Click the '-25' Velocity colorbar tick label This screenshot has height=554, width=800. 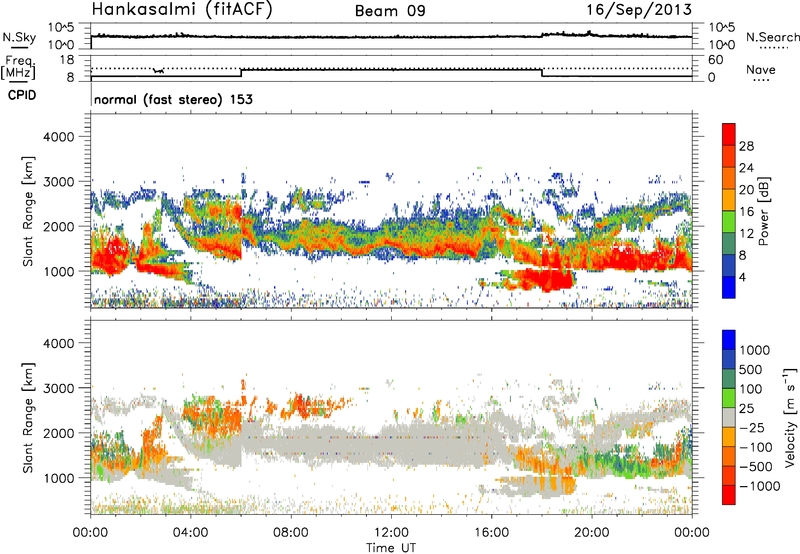[751, 427]
